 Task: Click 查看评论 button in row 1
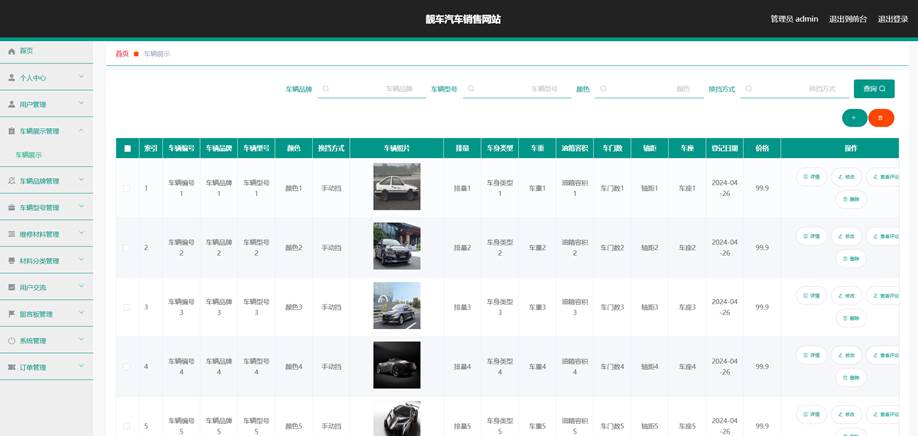click(883, 177)
